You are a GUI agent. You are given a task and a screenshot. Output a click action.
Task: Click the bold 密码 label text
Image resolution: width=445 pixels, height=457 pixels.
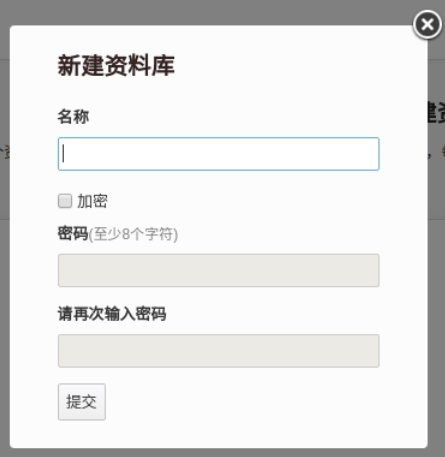(73, 233)
